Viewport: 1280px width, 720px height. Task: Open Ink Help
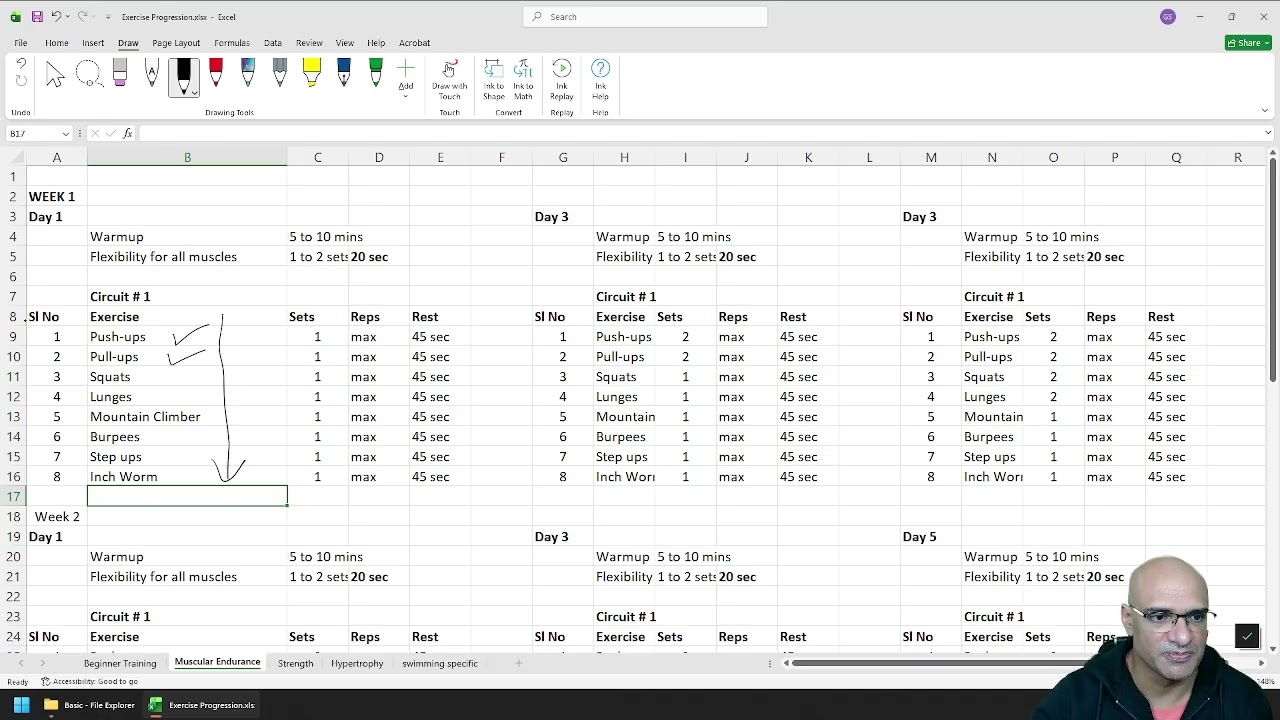point(601,78)
